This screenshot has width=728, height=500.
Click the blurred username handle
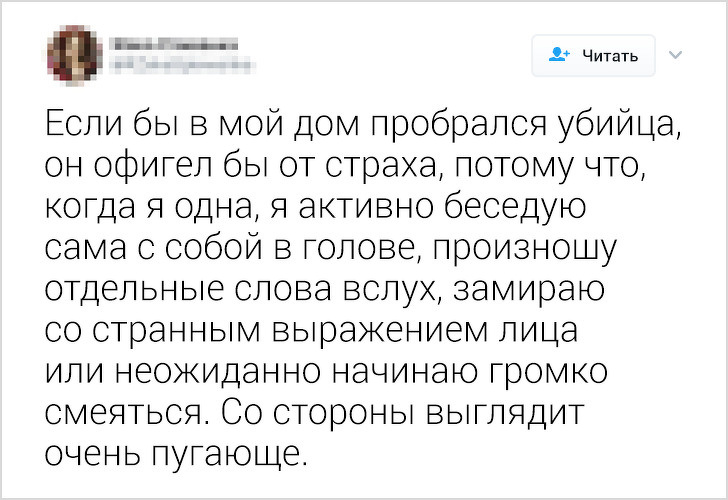click(169, 64)
